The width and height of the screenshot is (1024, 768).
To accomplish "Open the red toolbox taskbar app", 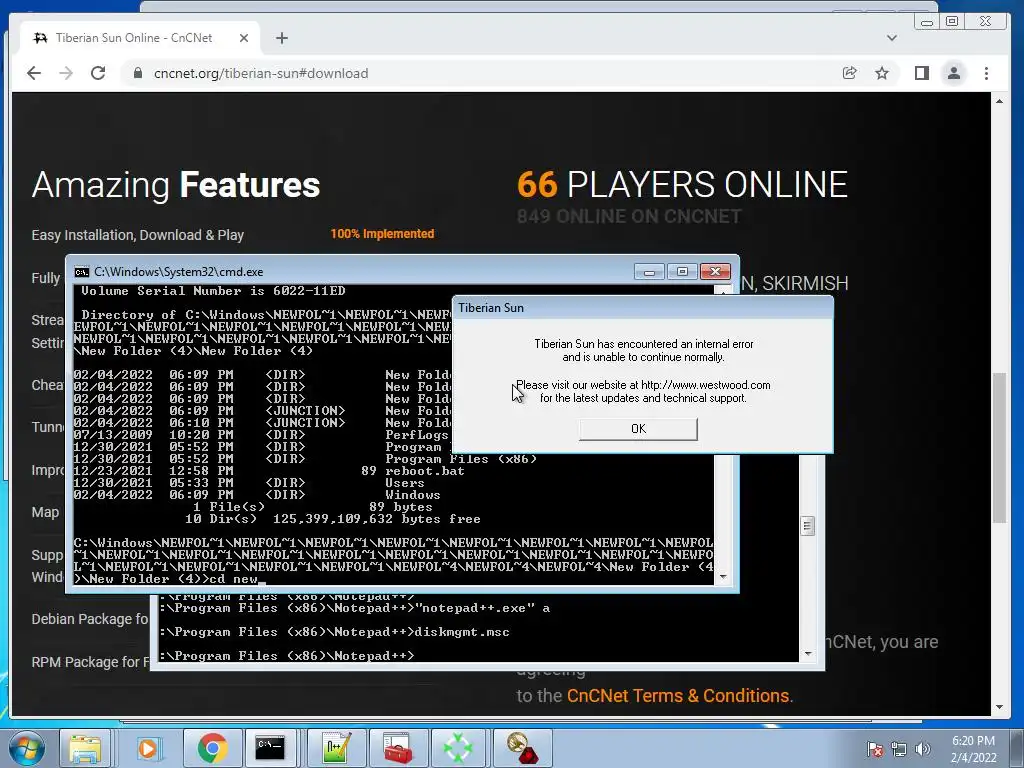I will (398, 748).
